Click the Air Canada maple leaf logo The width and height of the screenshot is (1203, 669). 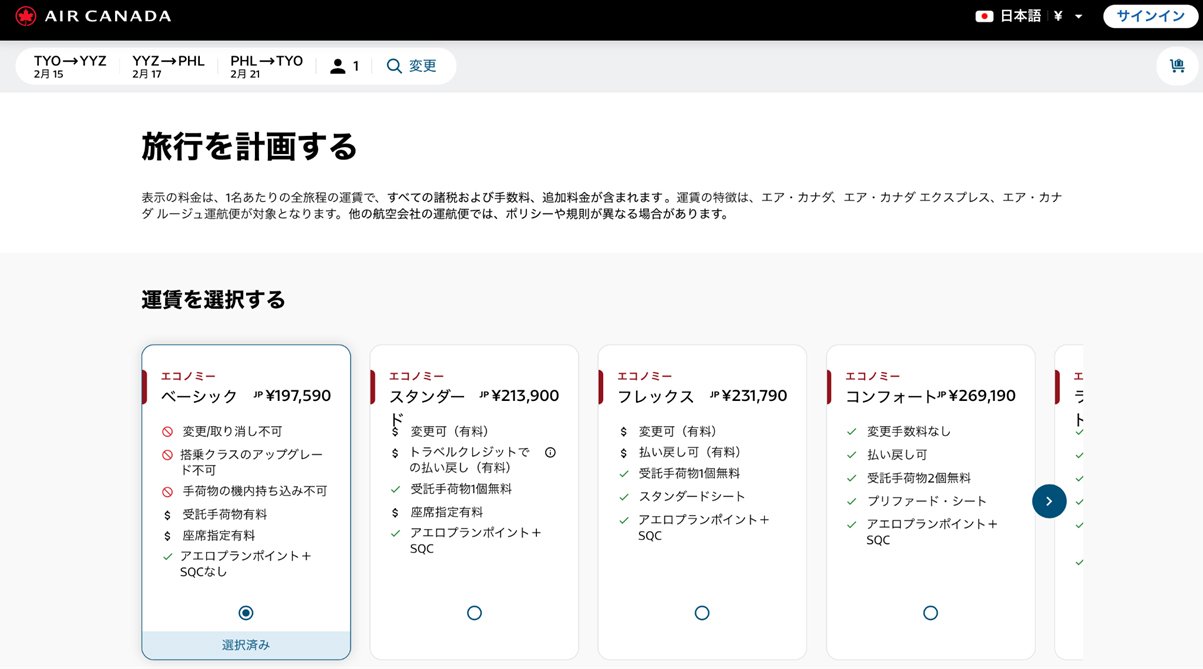click(x=26, y=16)
